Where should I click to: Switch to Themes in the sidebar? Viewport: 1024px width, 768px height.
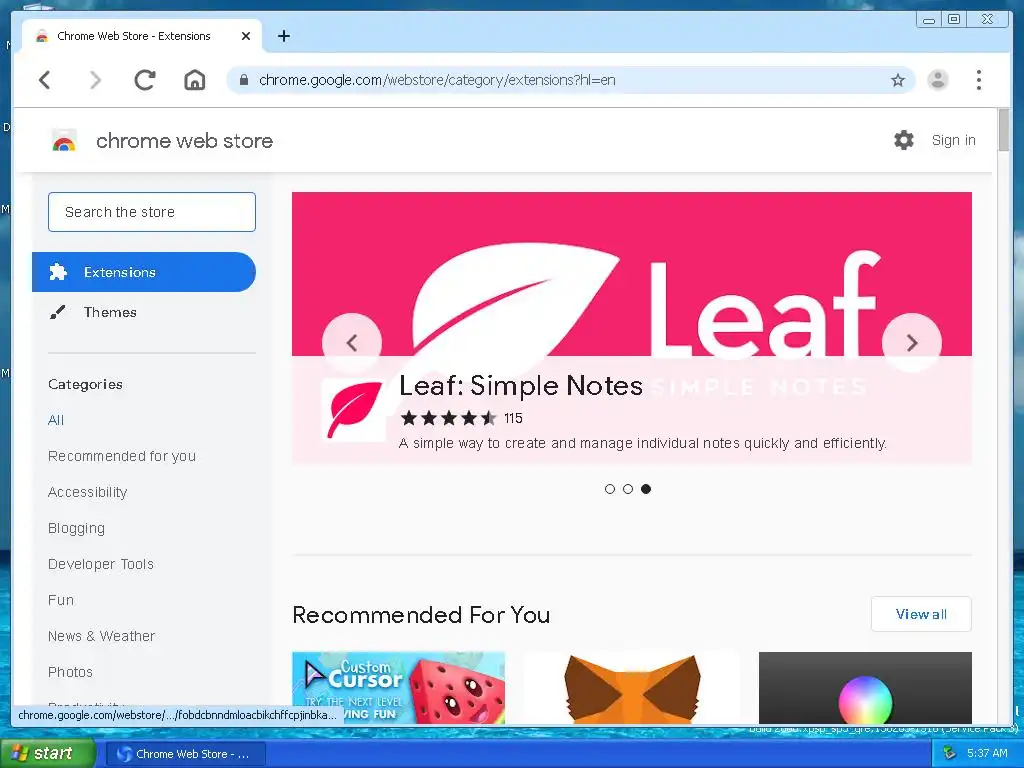(110, 312)
